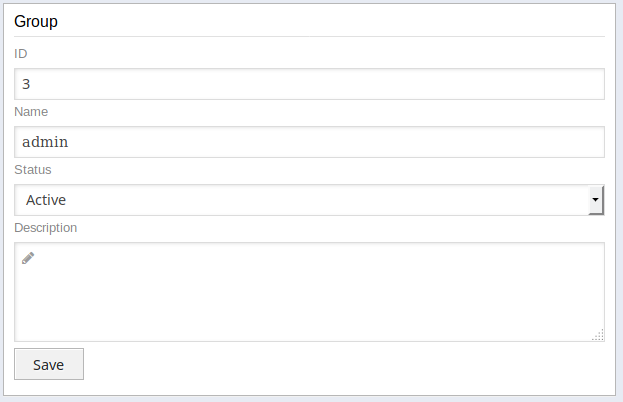The height and width of the screenshot is (402, 623).
Task: Click the pencil icon in Description box
Action: (28, 258)
